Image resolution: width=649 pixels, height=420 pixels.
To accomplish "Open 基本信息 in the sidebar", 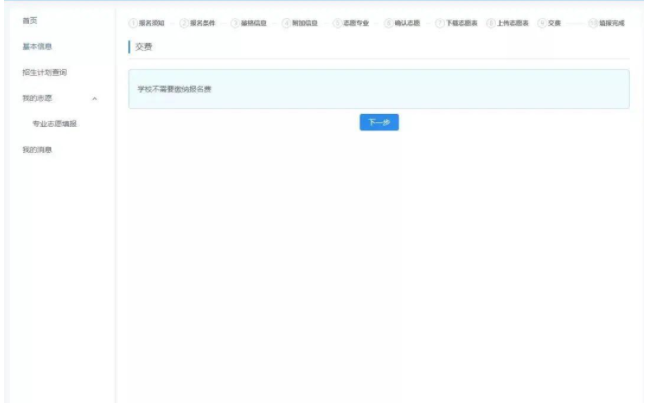I will [x=37, y=46].
